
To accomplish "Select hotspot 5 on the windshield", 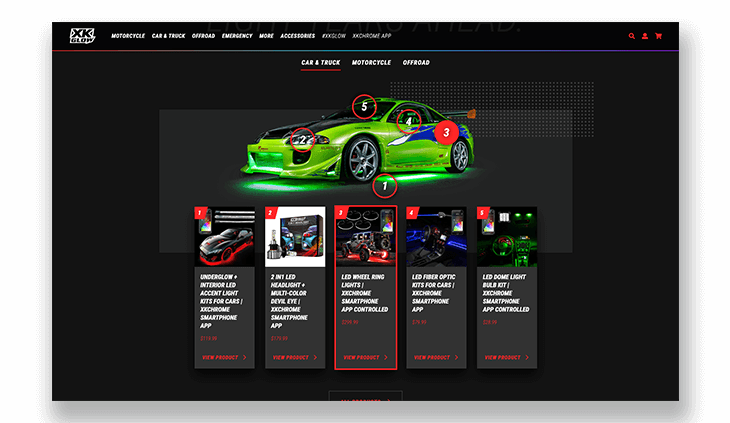I will pos(364,107).
